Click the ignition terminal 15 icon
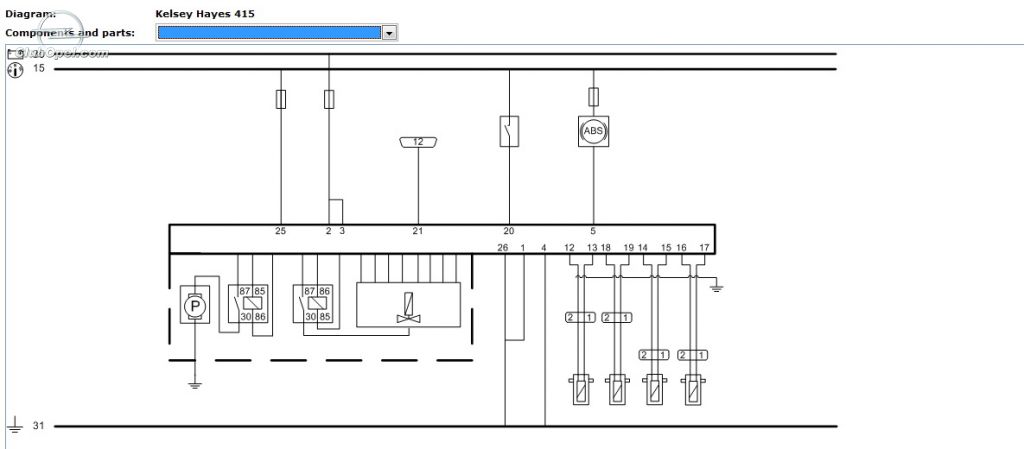The width and height of the screenshot is (1024, 449). pyautogui.click(x=14, y=70)
